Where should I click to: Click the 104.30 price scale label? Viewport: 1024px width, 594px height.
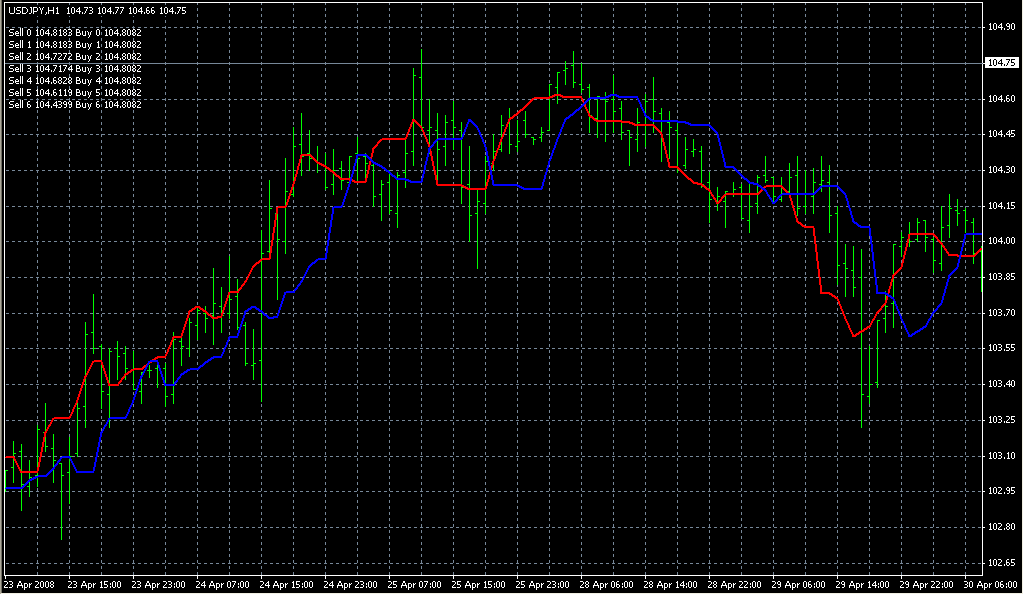coord(1001,170)
